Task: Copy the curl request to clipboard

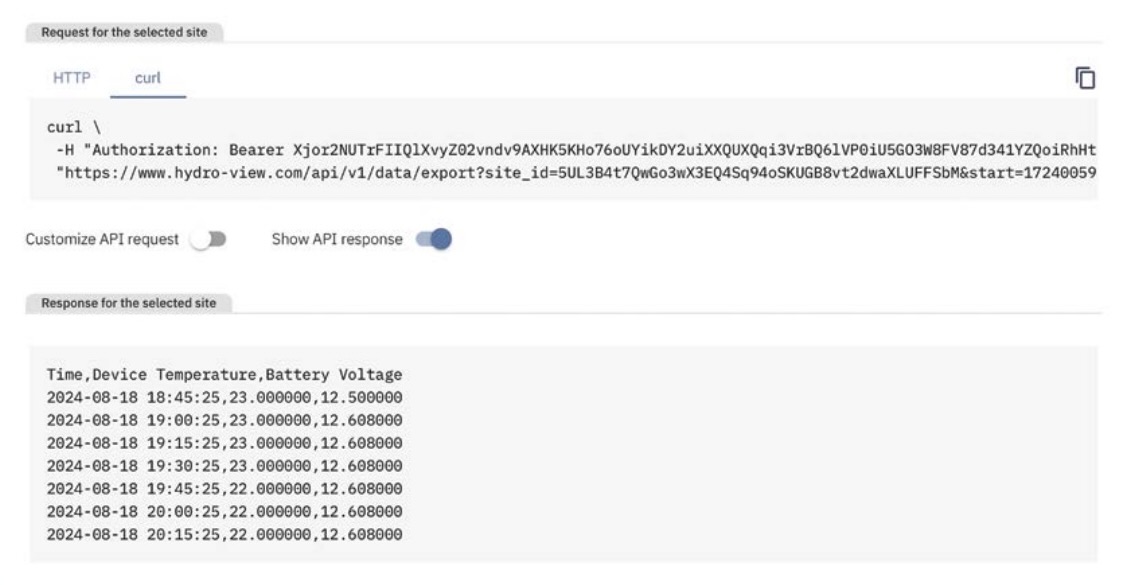Action: [x=1085, y=77]
